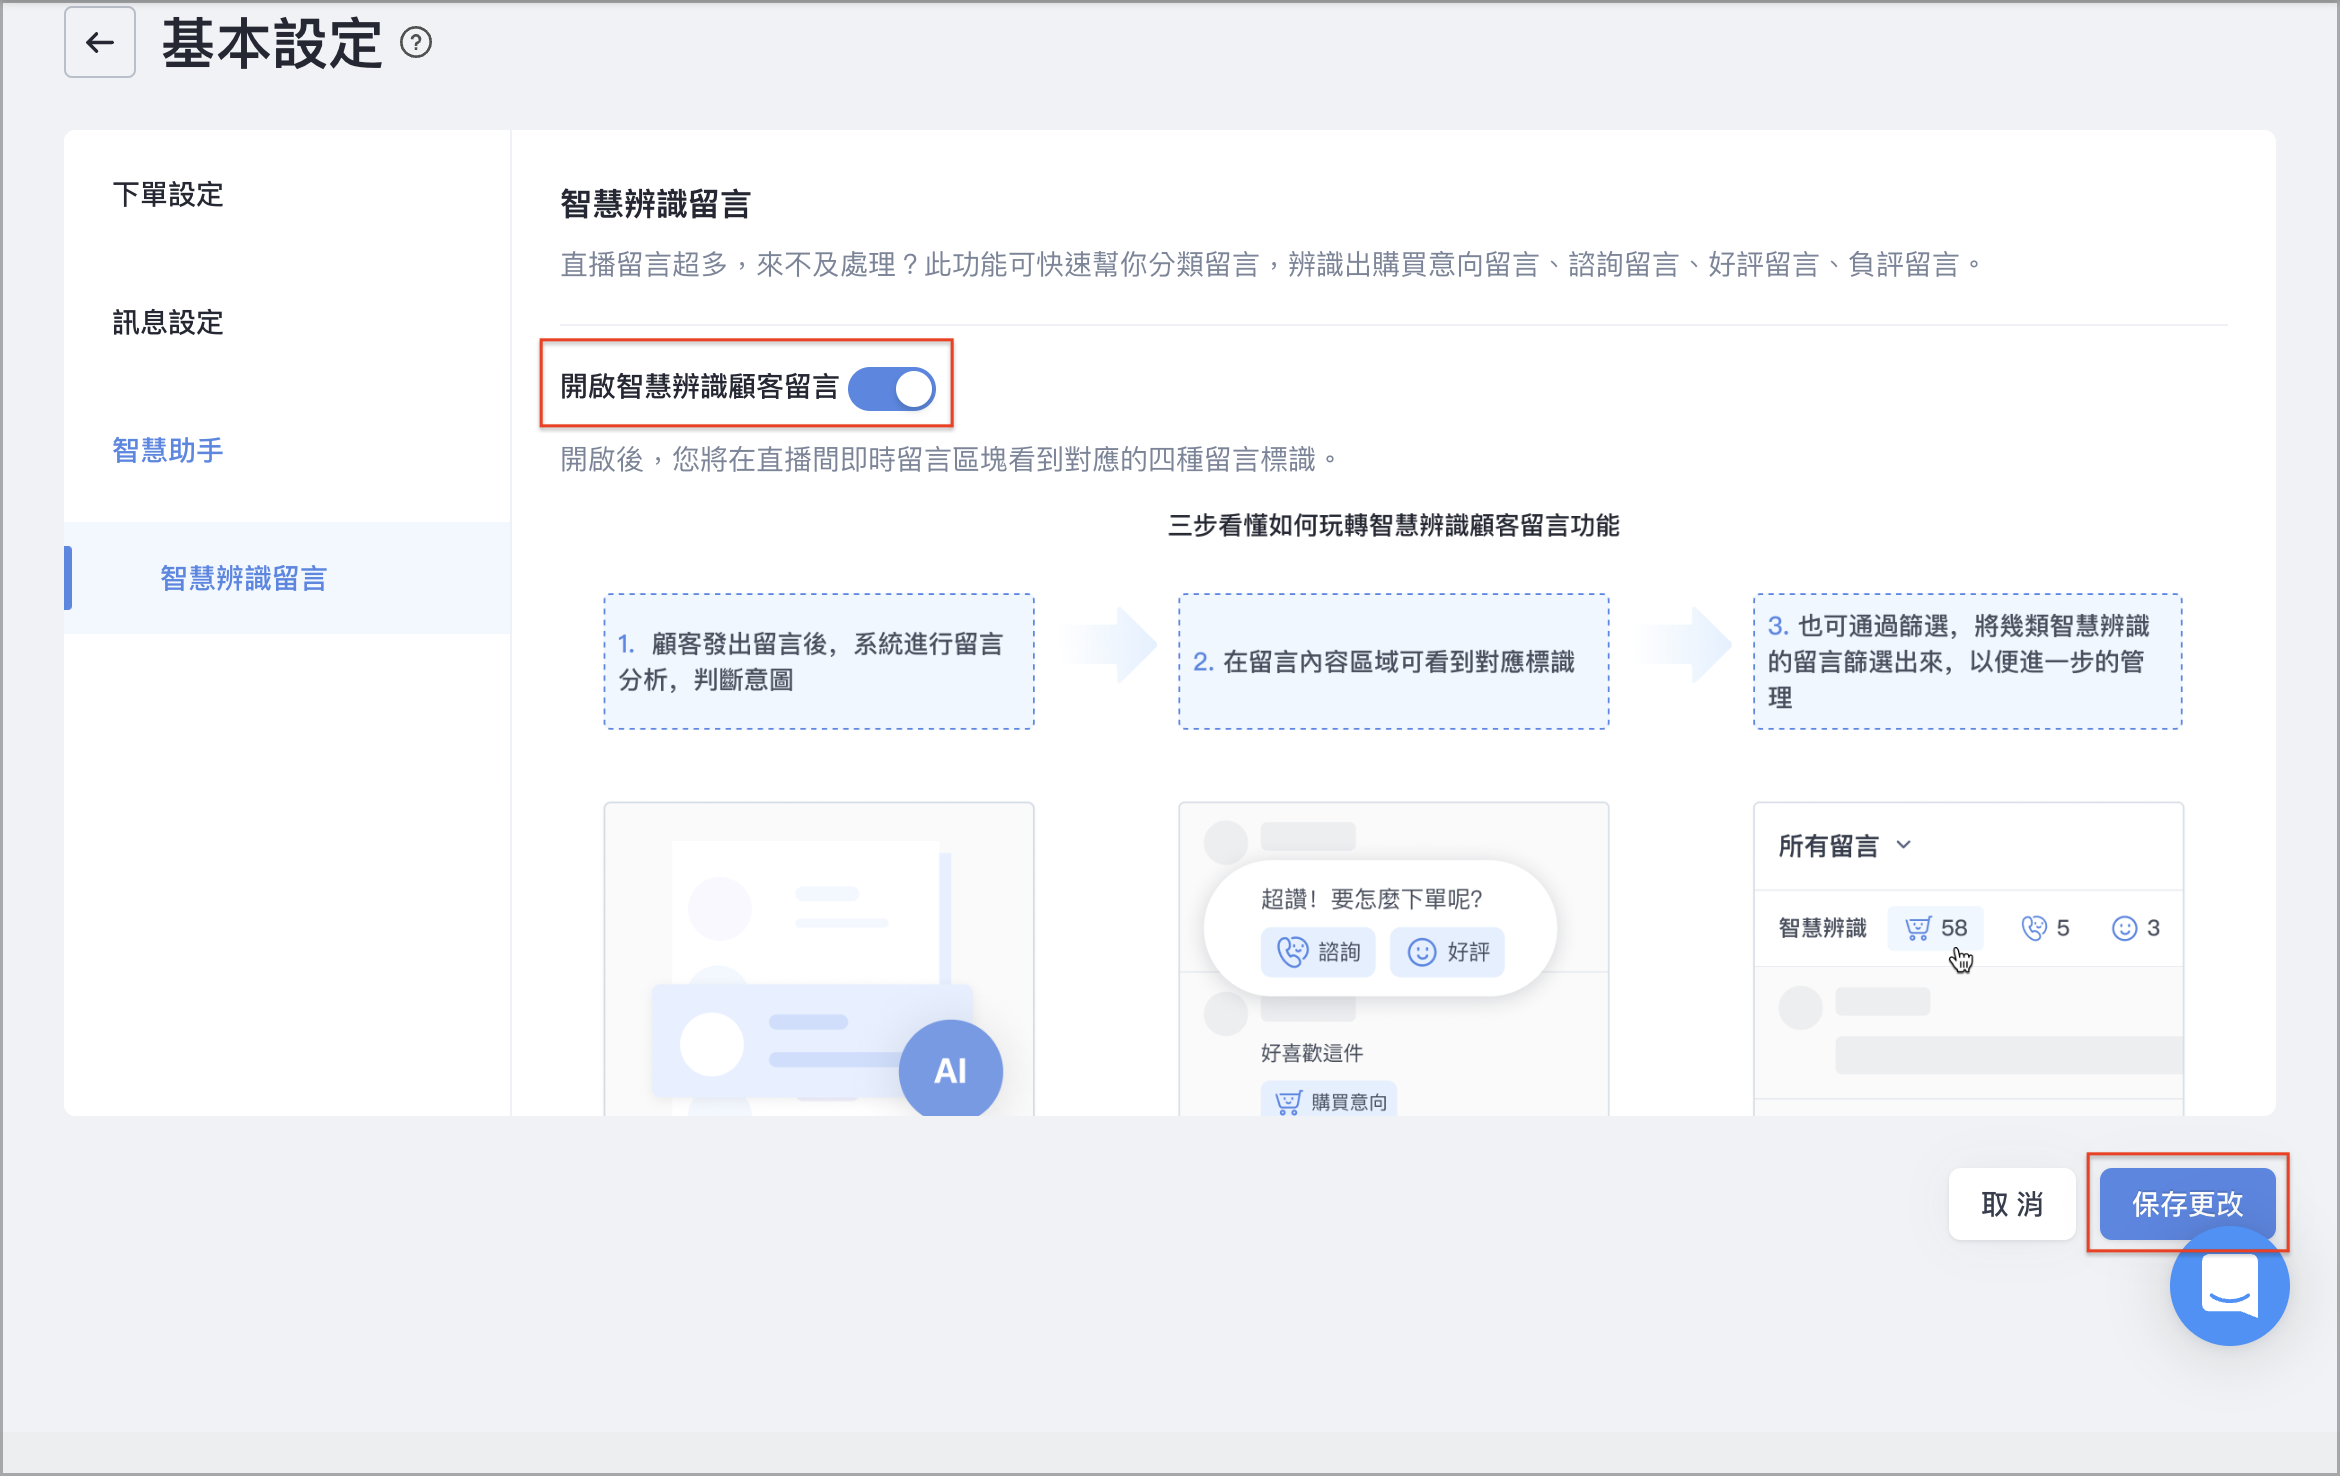Click the smiley face icon with 3
The width and height of the screenshot is (2340, 1476).
coord(2135,928)
